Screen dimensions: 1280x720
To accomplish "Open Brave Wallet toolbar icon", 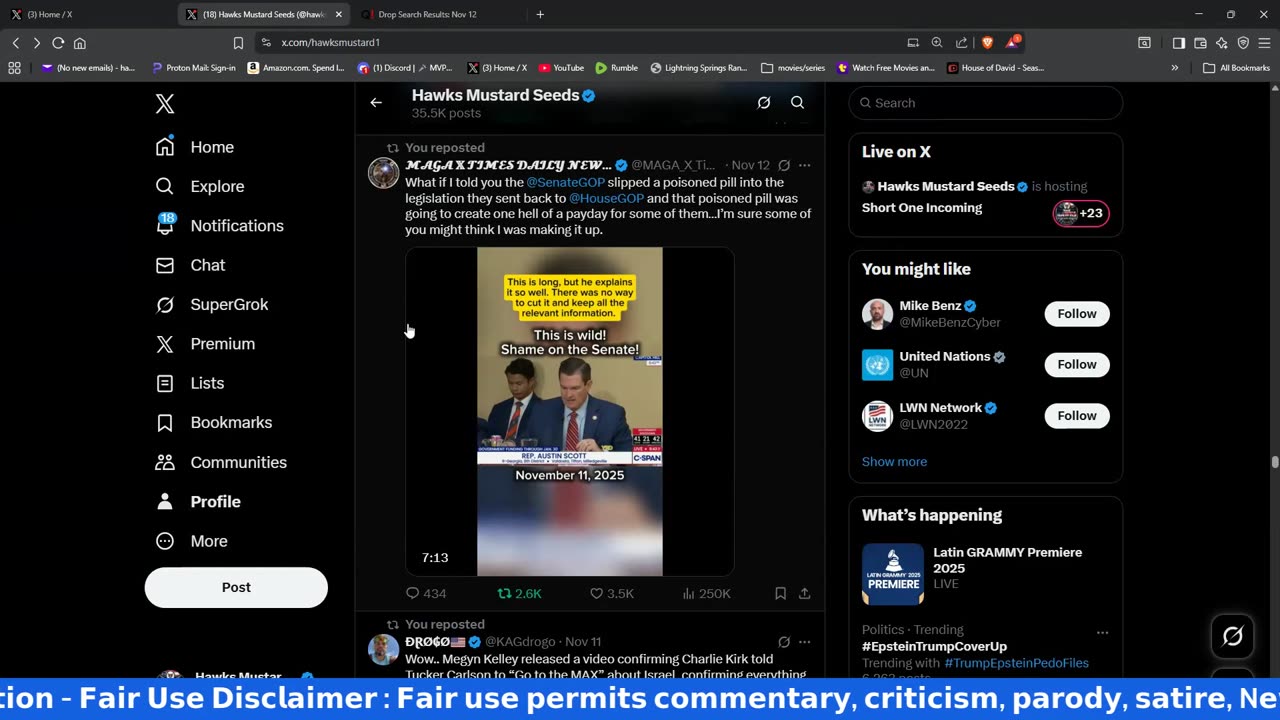I will click(1201, 43).
